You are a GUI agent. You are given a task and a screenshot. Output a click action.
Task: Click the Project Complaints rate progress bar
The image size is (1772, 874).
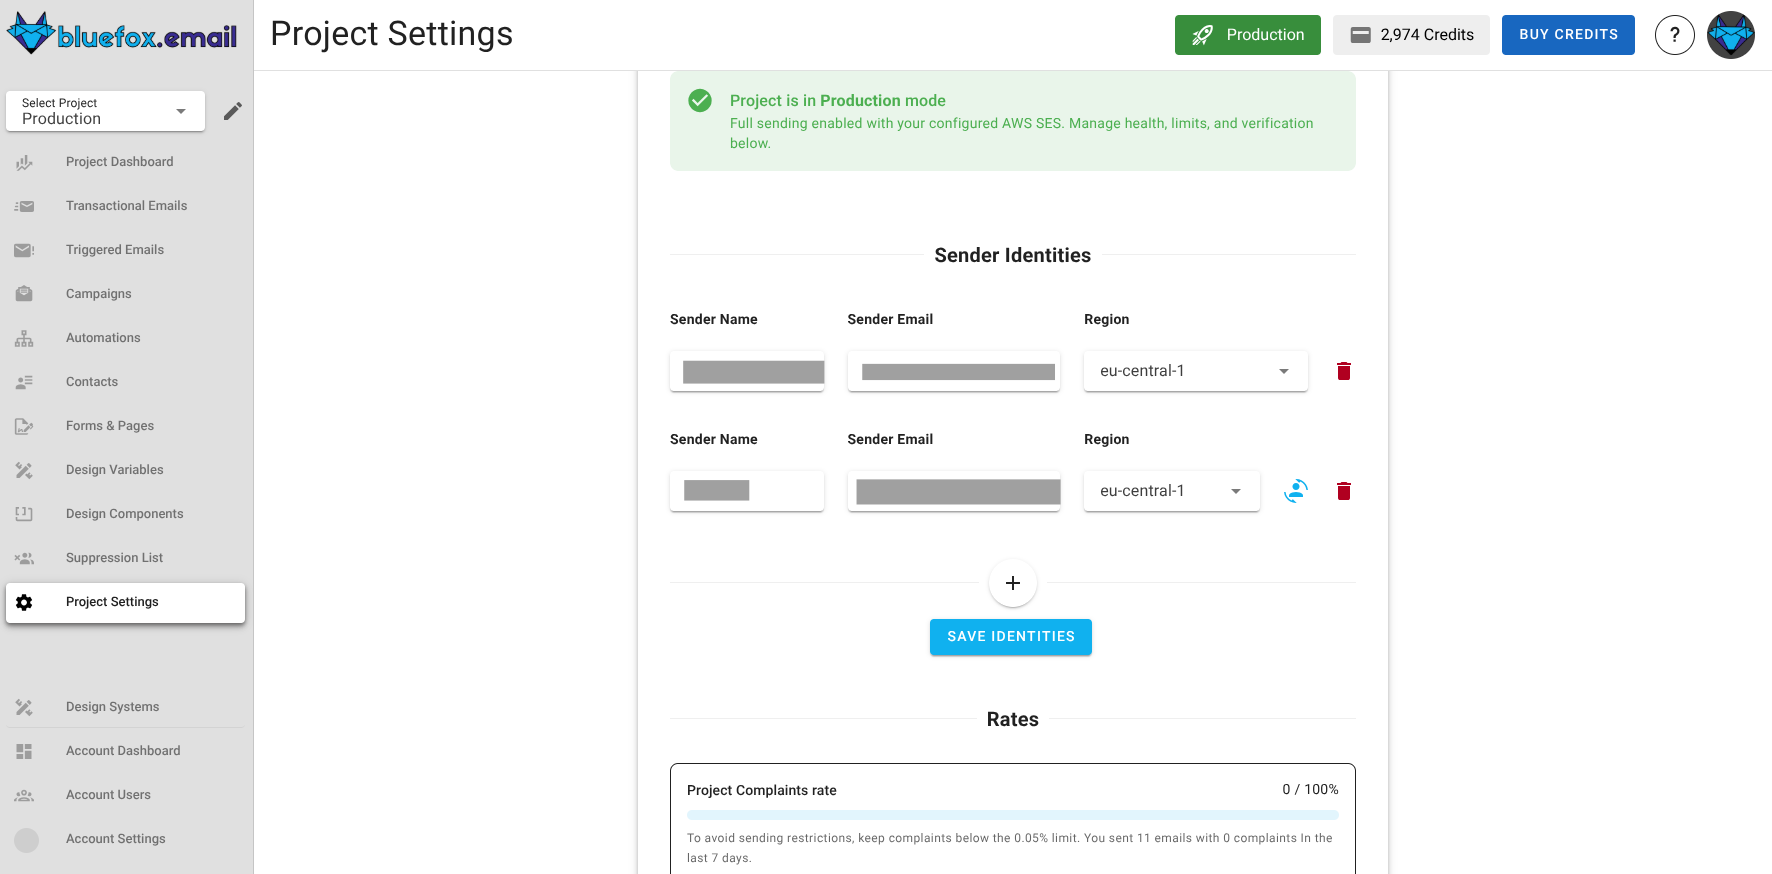pos(1012,815)
